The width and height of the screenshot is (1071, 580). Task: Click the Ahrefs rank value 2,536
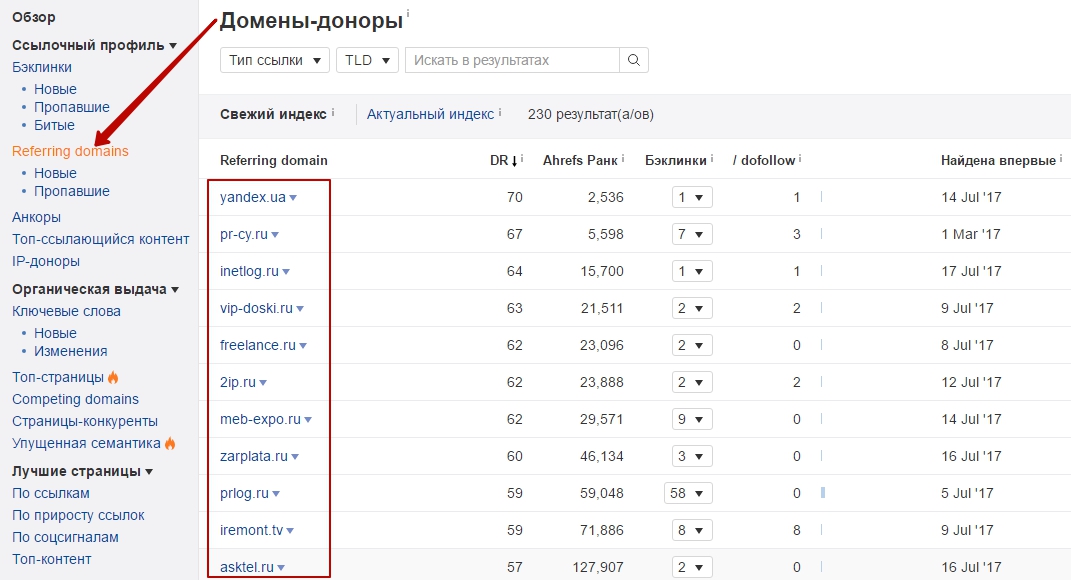click(x=605, y=197)
